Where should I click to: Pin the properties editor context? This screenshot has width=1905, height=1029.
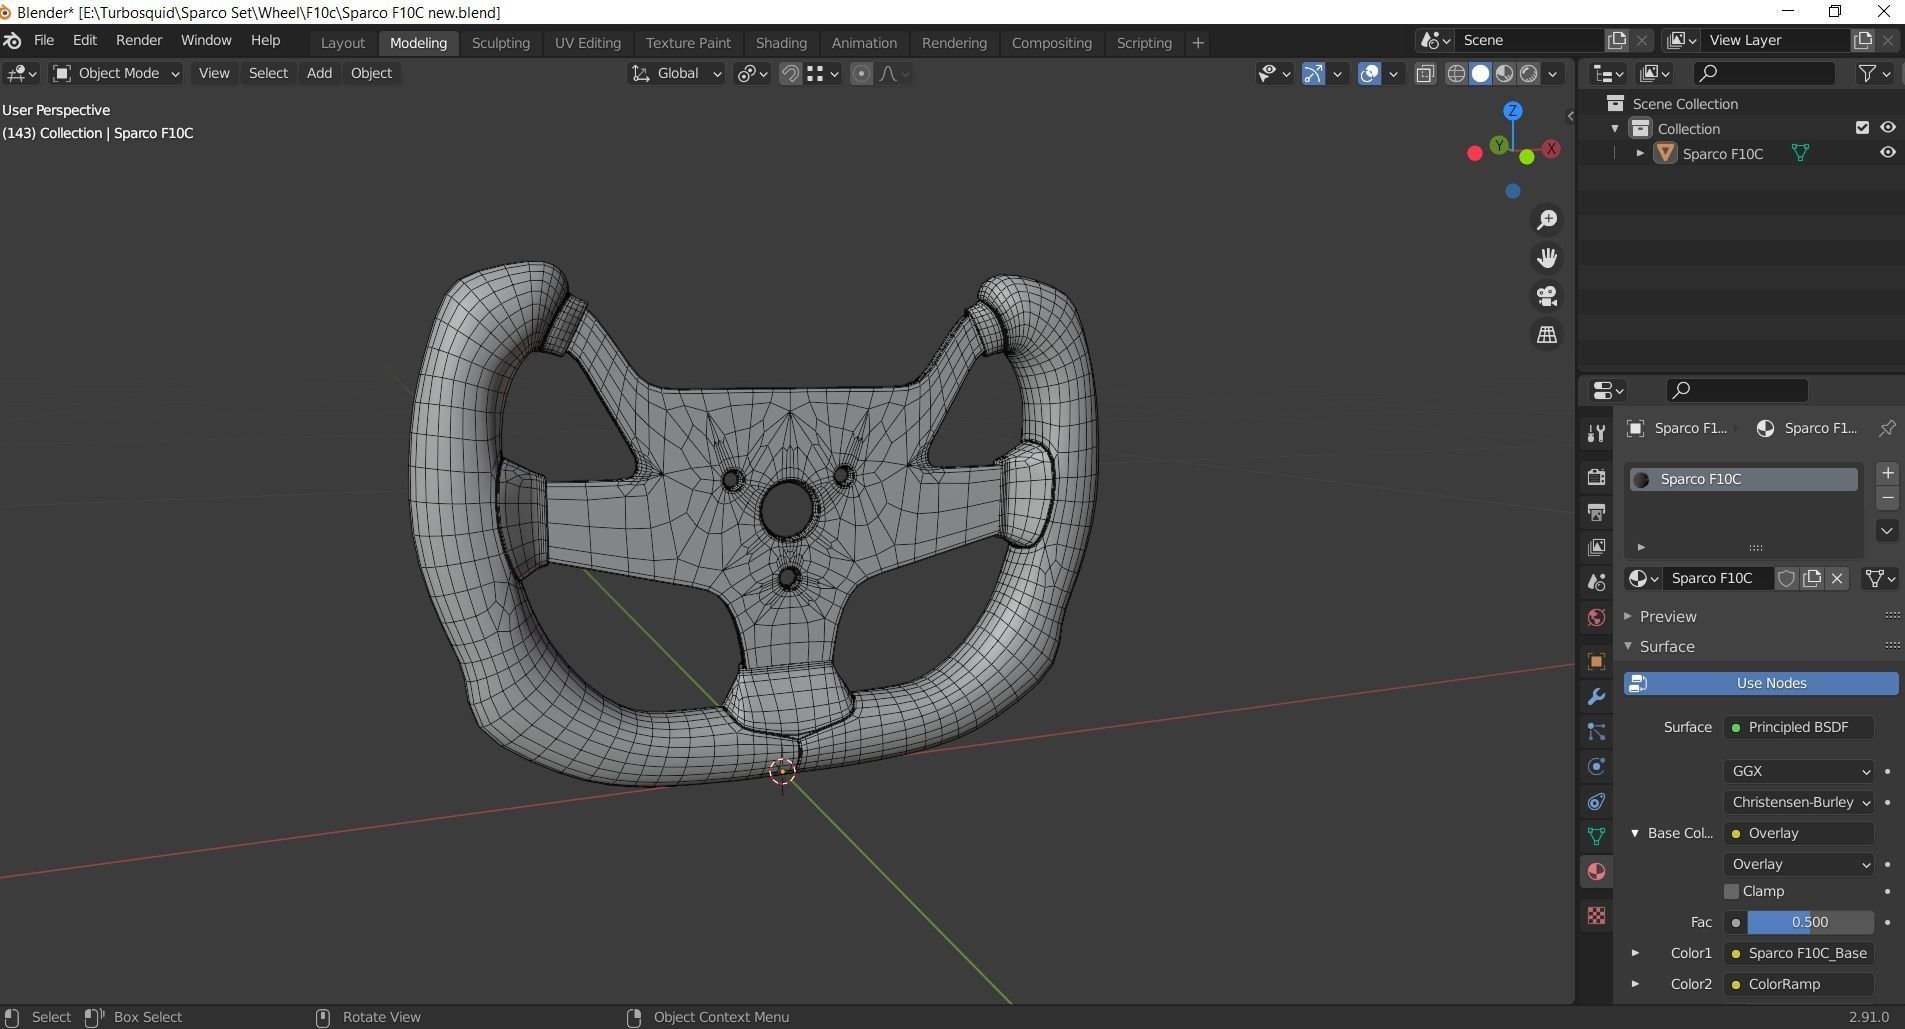(1887, 428)
